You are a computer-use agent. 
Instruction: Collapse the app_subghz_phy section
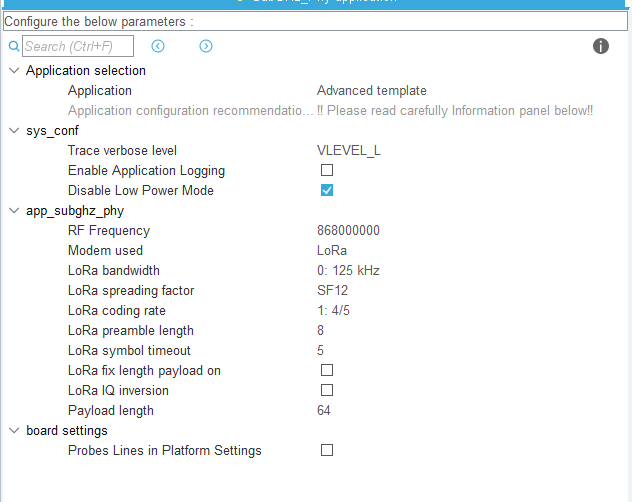[x=13, y=210]
